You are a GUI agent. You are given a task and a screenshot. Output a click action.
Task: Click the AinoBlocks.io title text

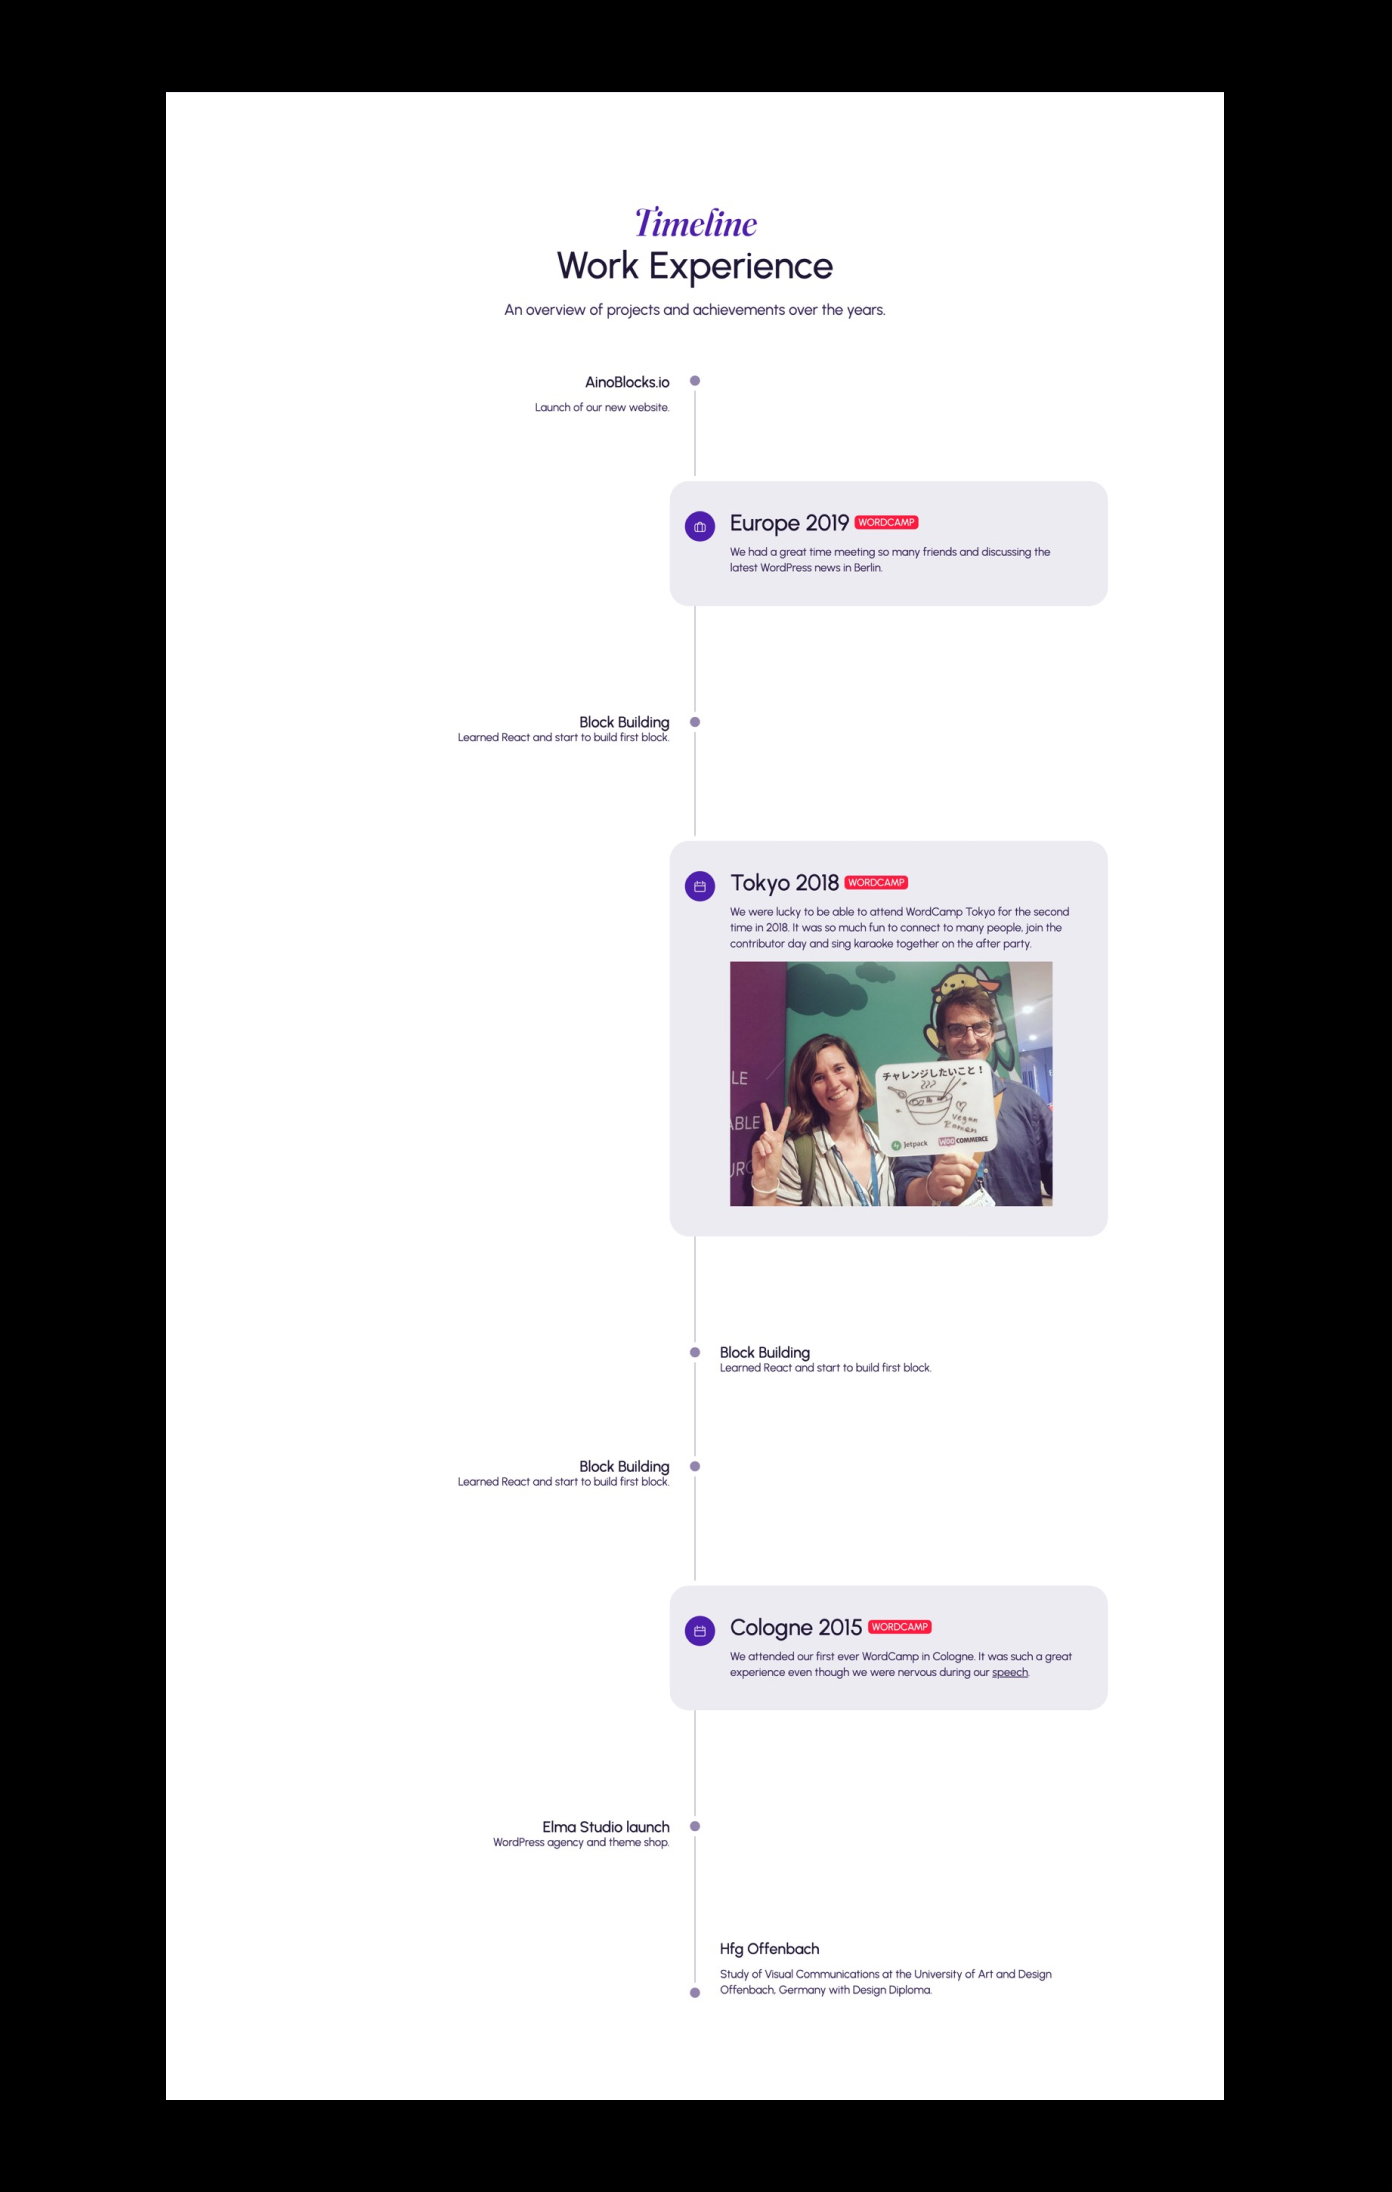(627, 382)
